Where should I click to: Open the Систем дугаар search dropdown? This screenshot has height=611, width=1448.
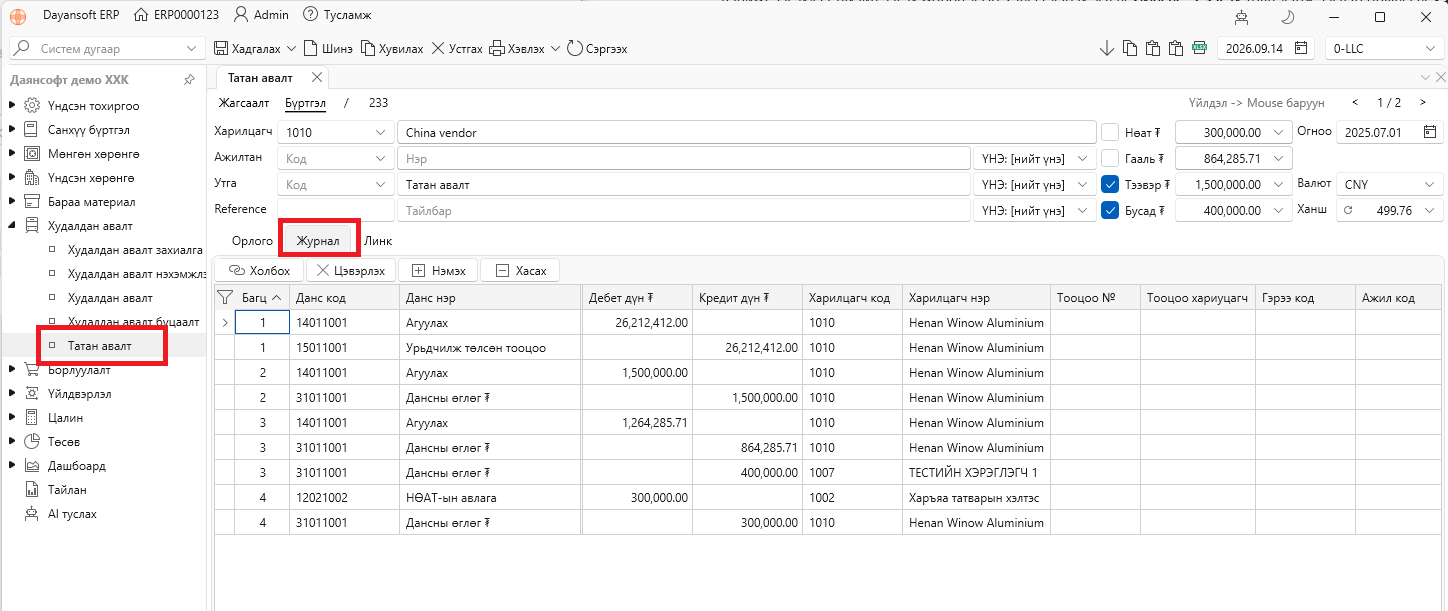192,48
